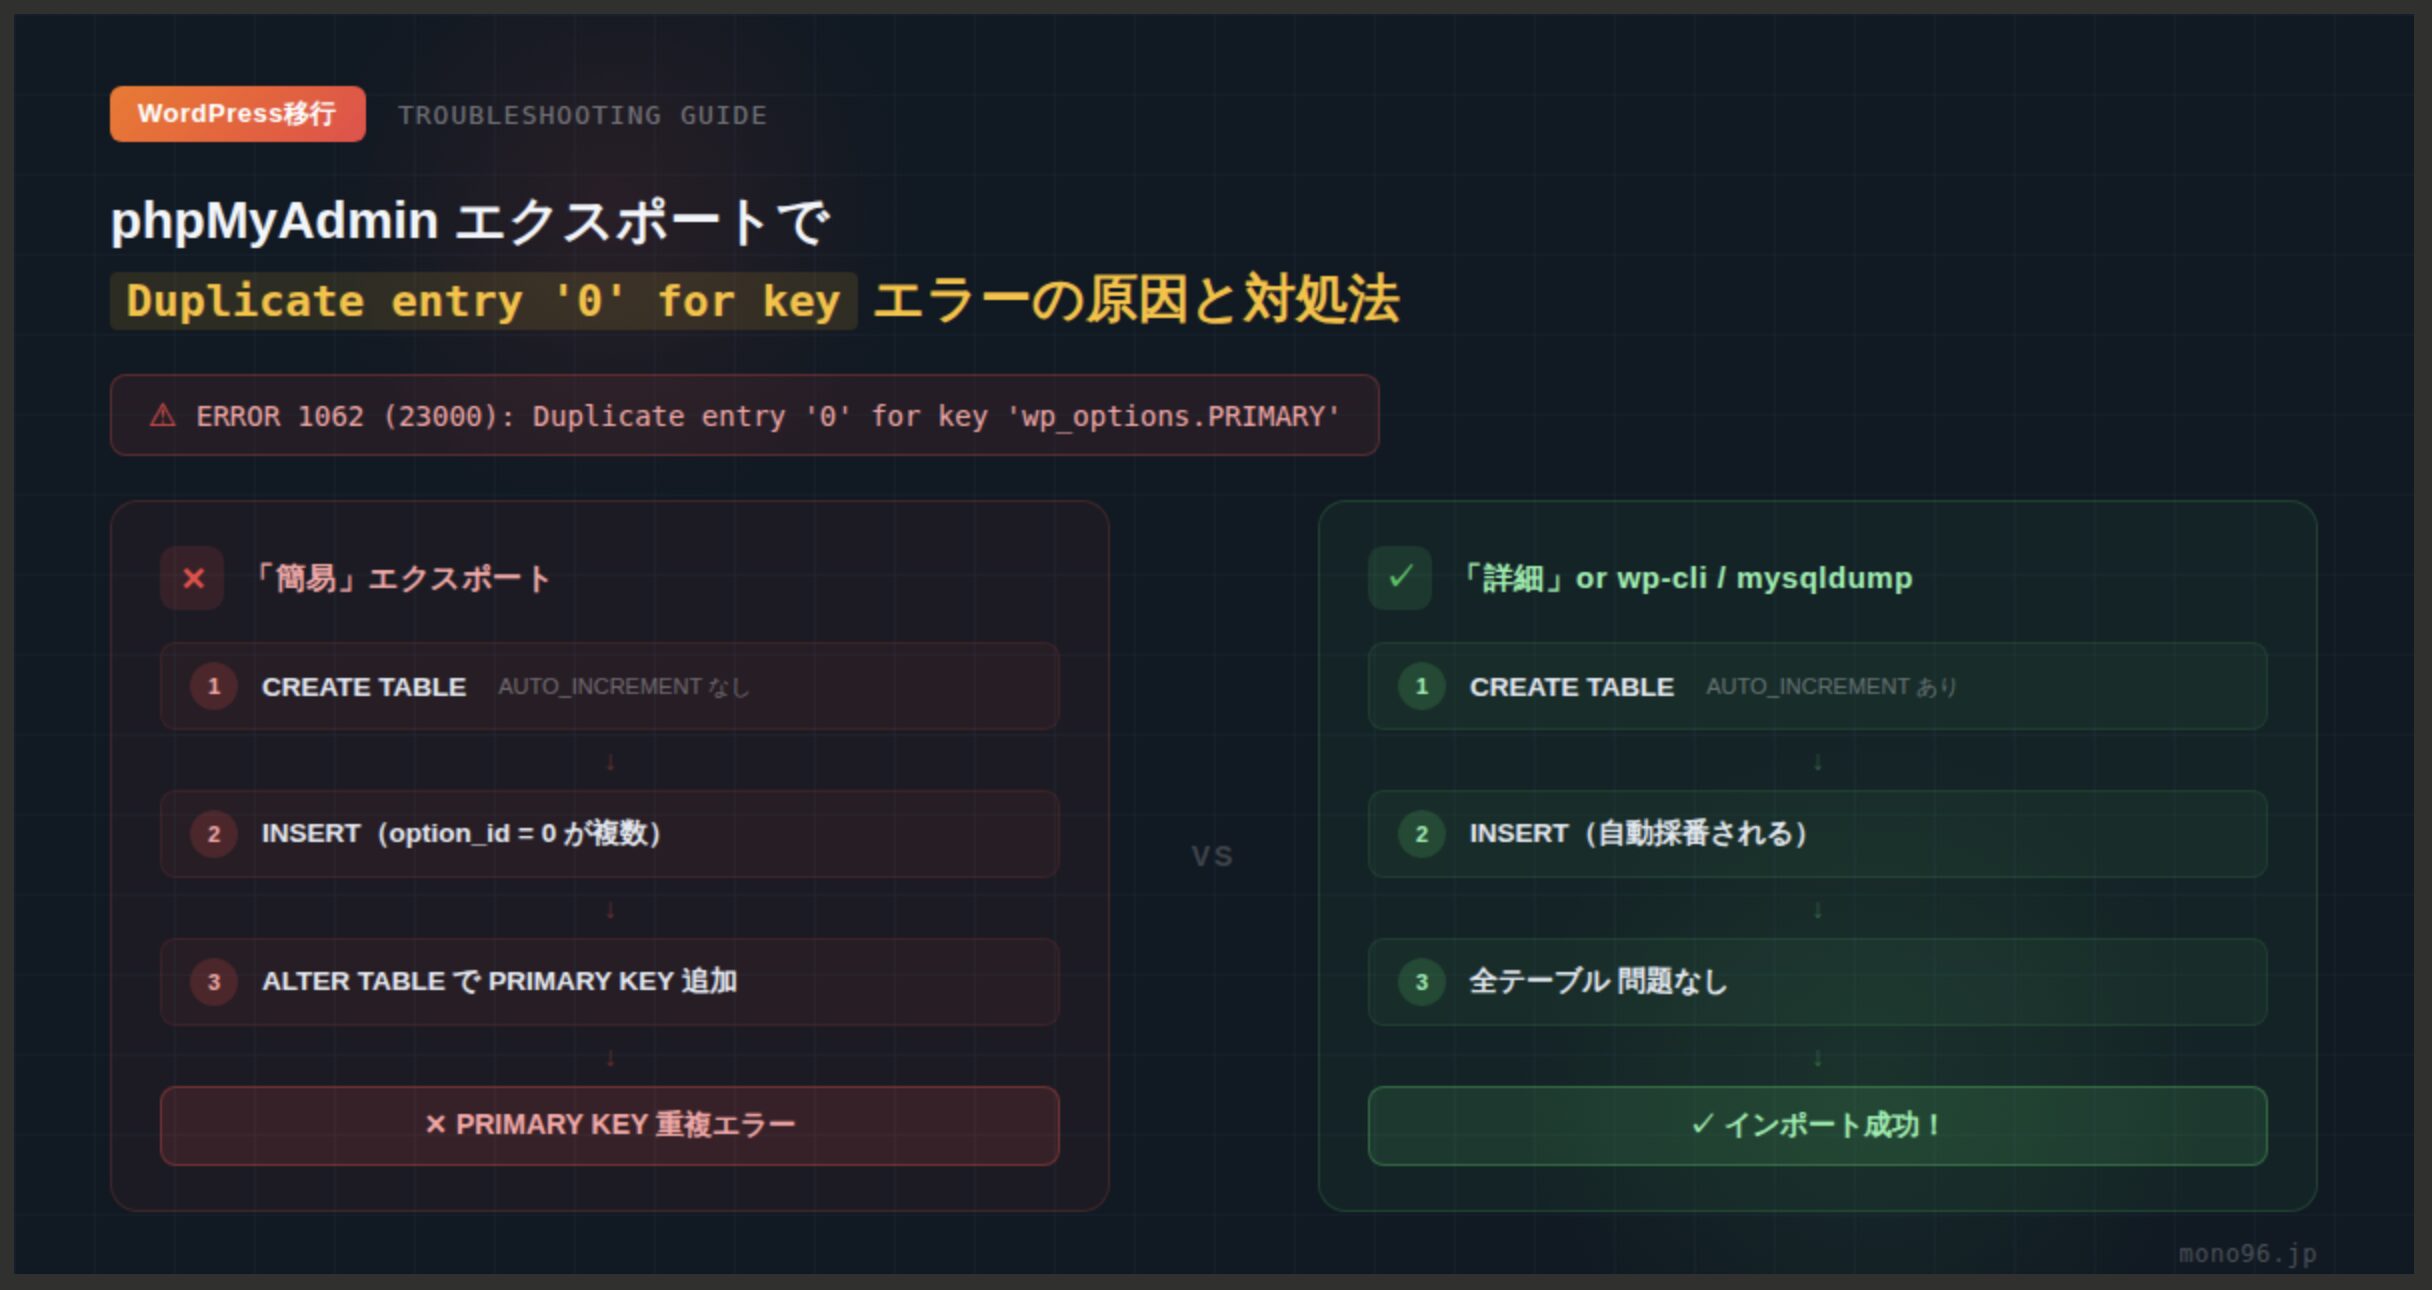Click the AUTO_INCREMENT あり note
Viewport: 2432px width, 1290px height.
coord(1831,687)
